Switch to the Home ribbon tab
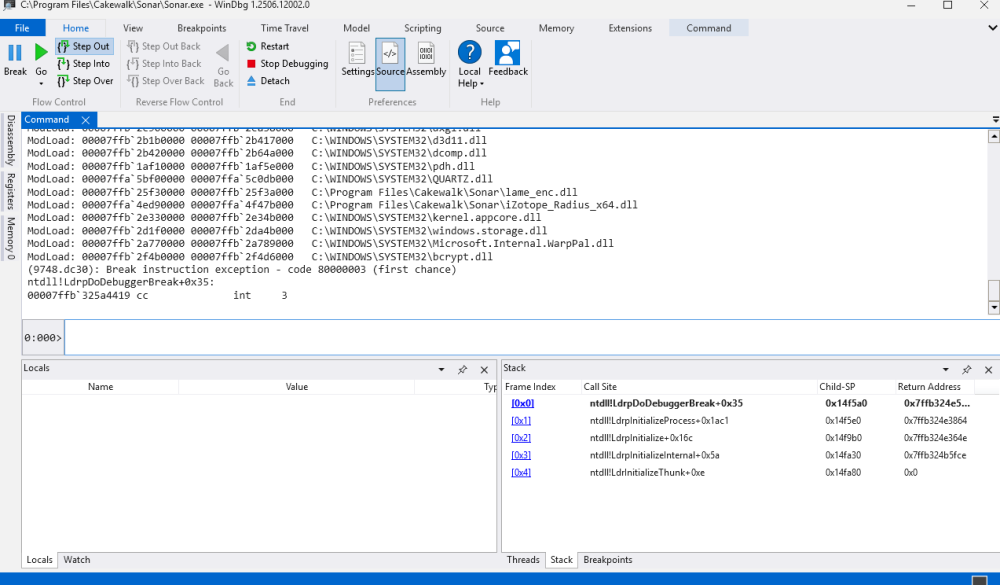Image resolution: width=1000 pixels, height=585 pixels. (75, 28)
